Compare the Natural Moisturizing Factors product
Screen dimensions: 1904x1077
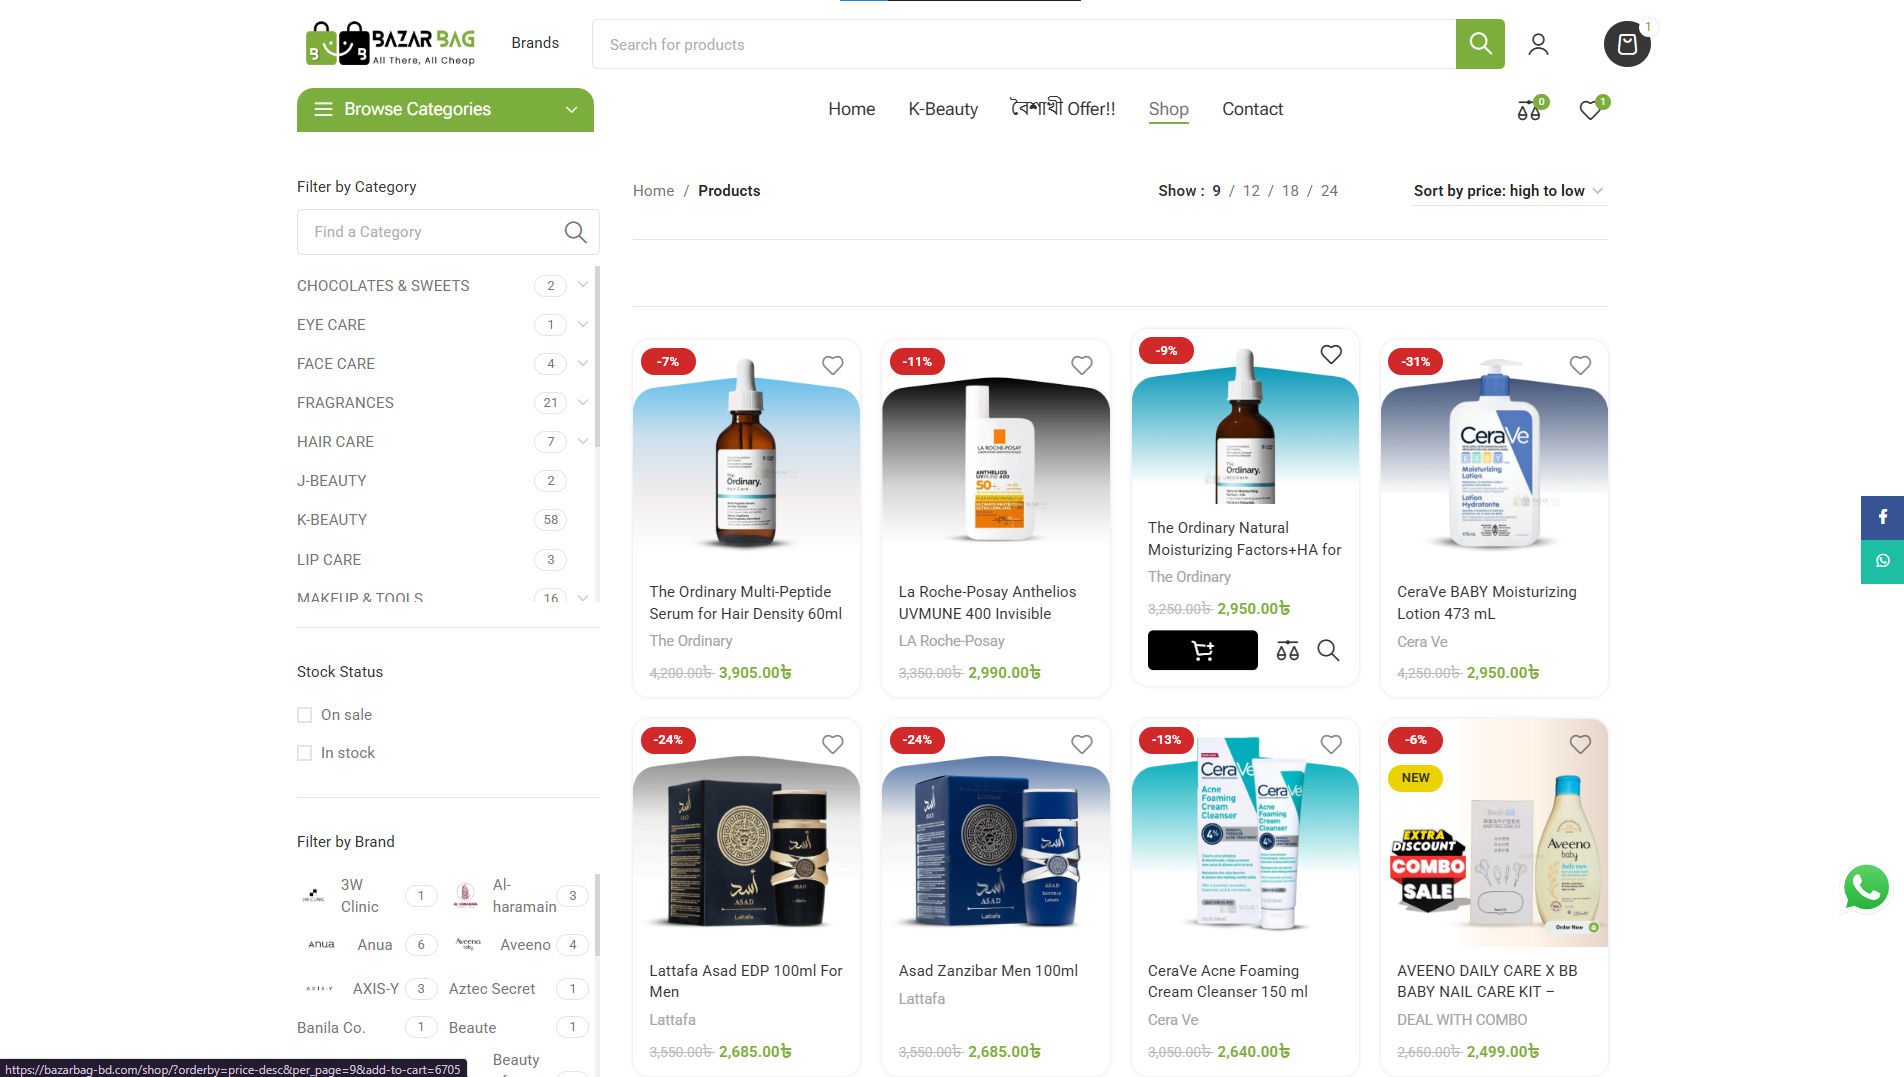(1288, 651)
